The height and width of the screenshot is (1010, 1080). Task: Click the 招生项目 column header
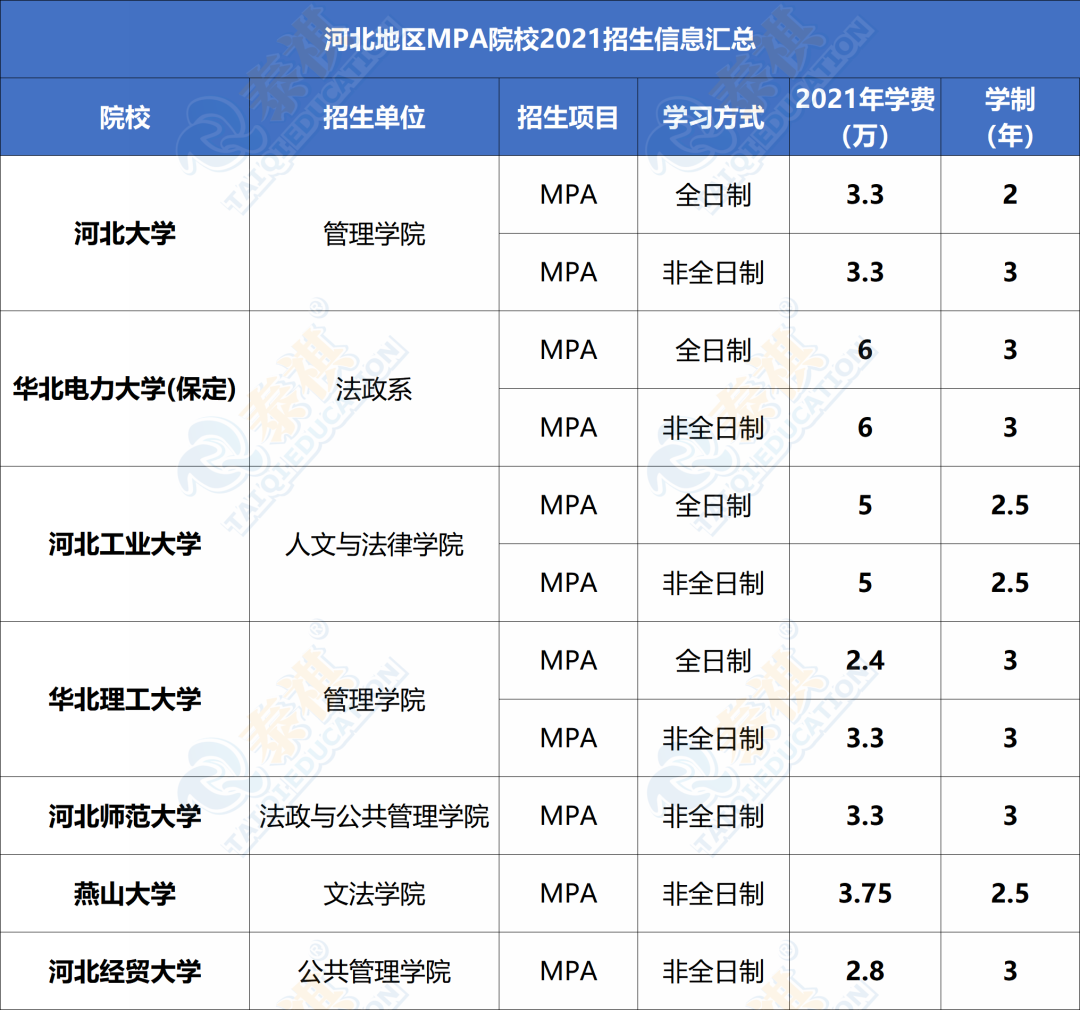(568, 118)
